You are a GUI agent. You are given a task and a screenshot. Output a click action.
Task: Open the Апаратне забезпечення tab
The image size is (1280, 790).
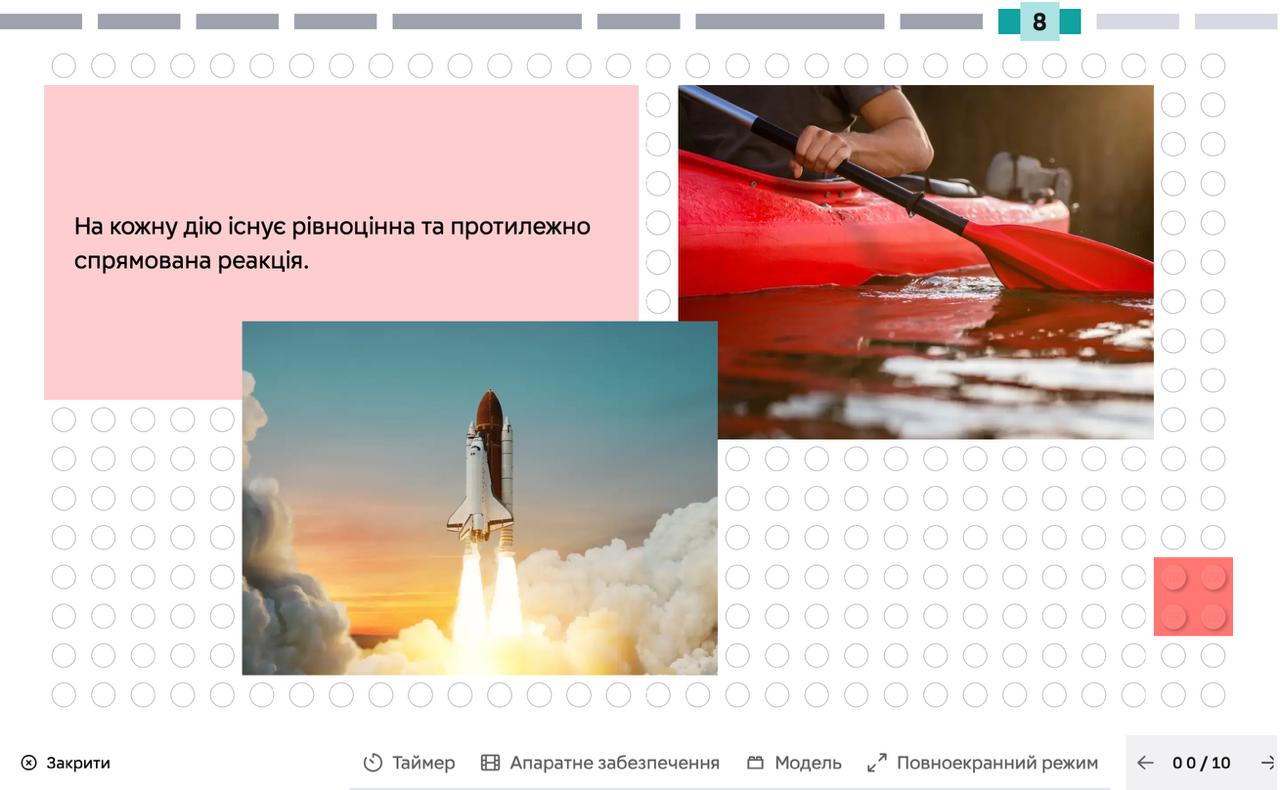(614, 763)
